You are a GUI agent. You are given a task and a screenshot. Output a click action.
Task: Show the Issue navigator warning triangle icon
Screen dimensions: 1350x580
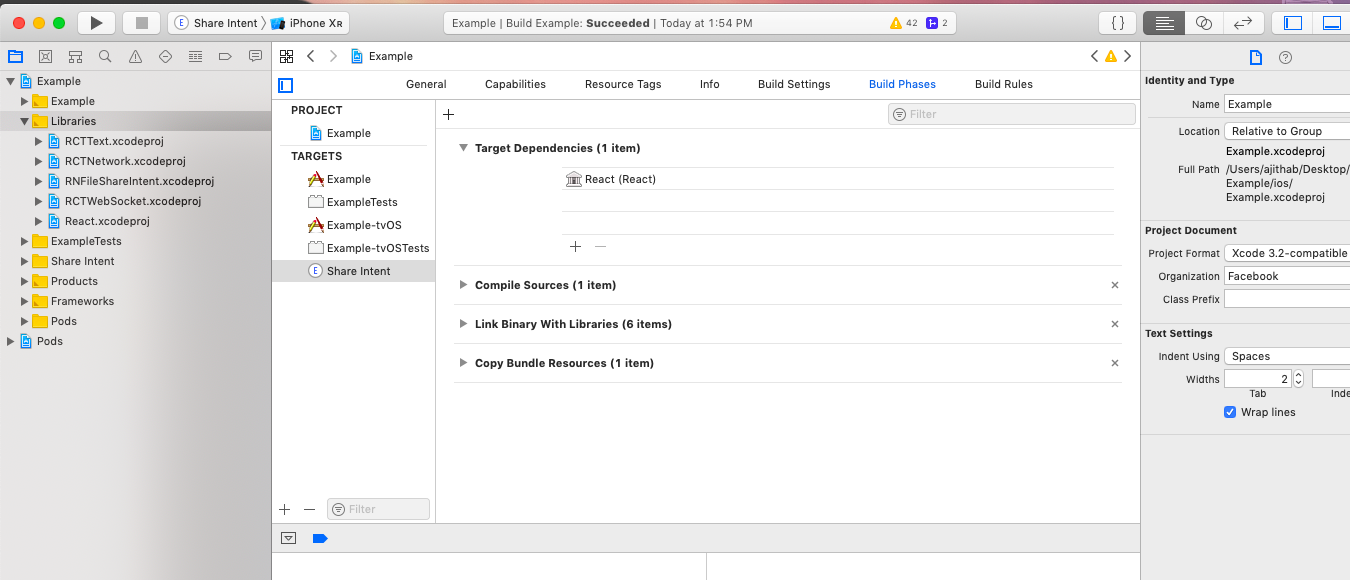(135, 57)
